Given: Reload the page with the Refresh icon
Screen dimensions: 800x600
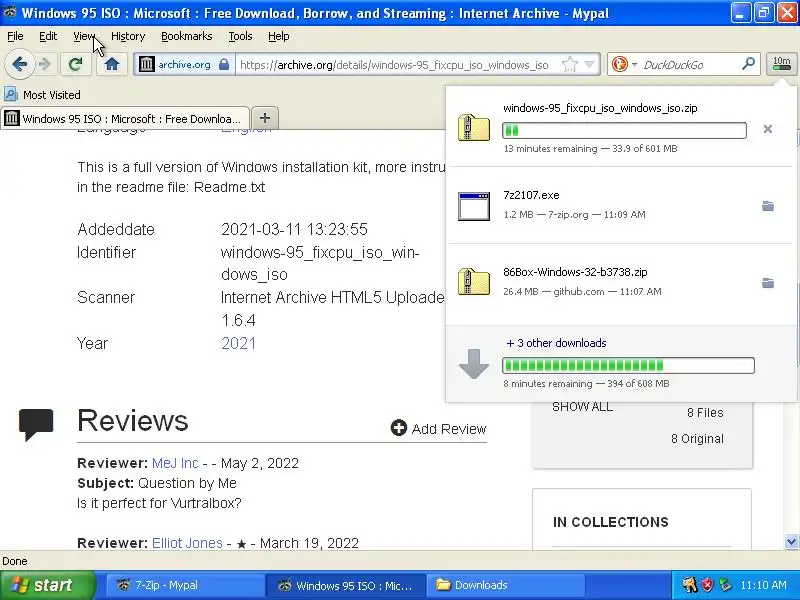Looking at the screenshot, I should coord(76,64).
